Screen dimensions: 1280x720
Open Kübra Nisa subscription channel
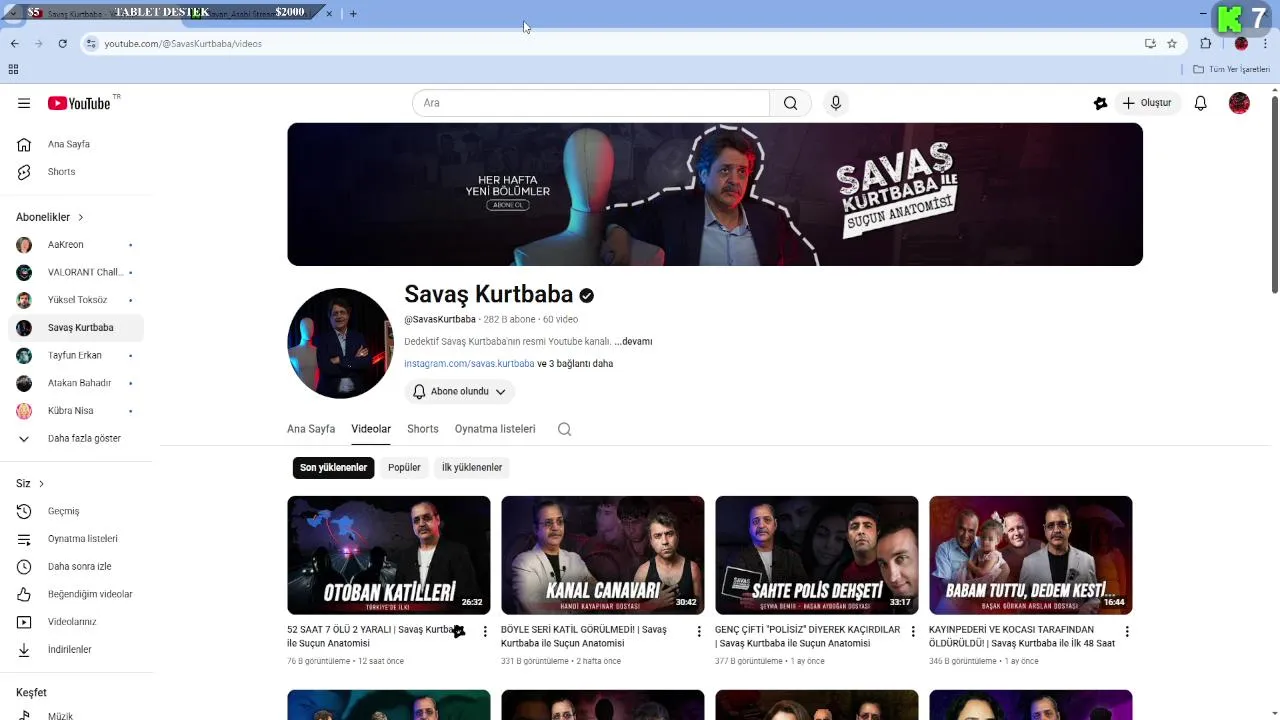click(76, 411)
